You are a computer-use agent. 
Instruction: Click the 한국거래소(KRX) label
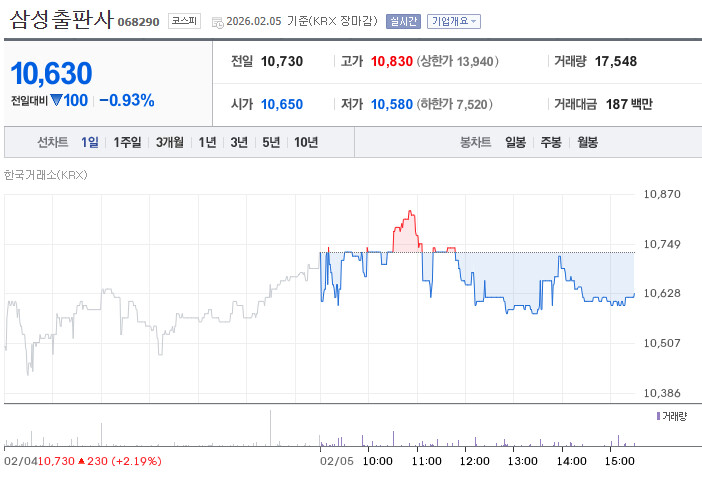coord(46,175)
